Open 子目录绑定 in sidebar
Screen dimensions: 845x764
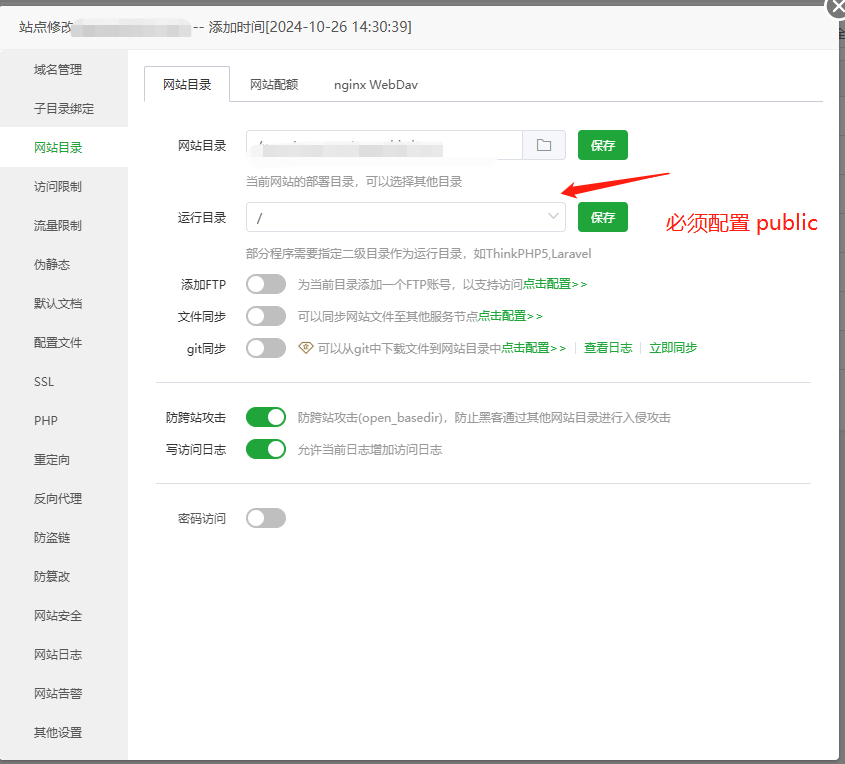tap(64, 108)
